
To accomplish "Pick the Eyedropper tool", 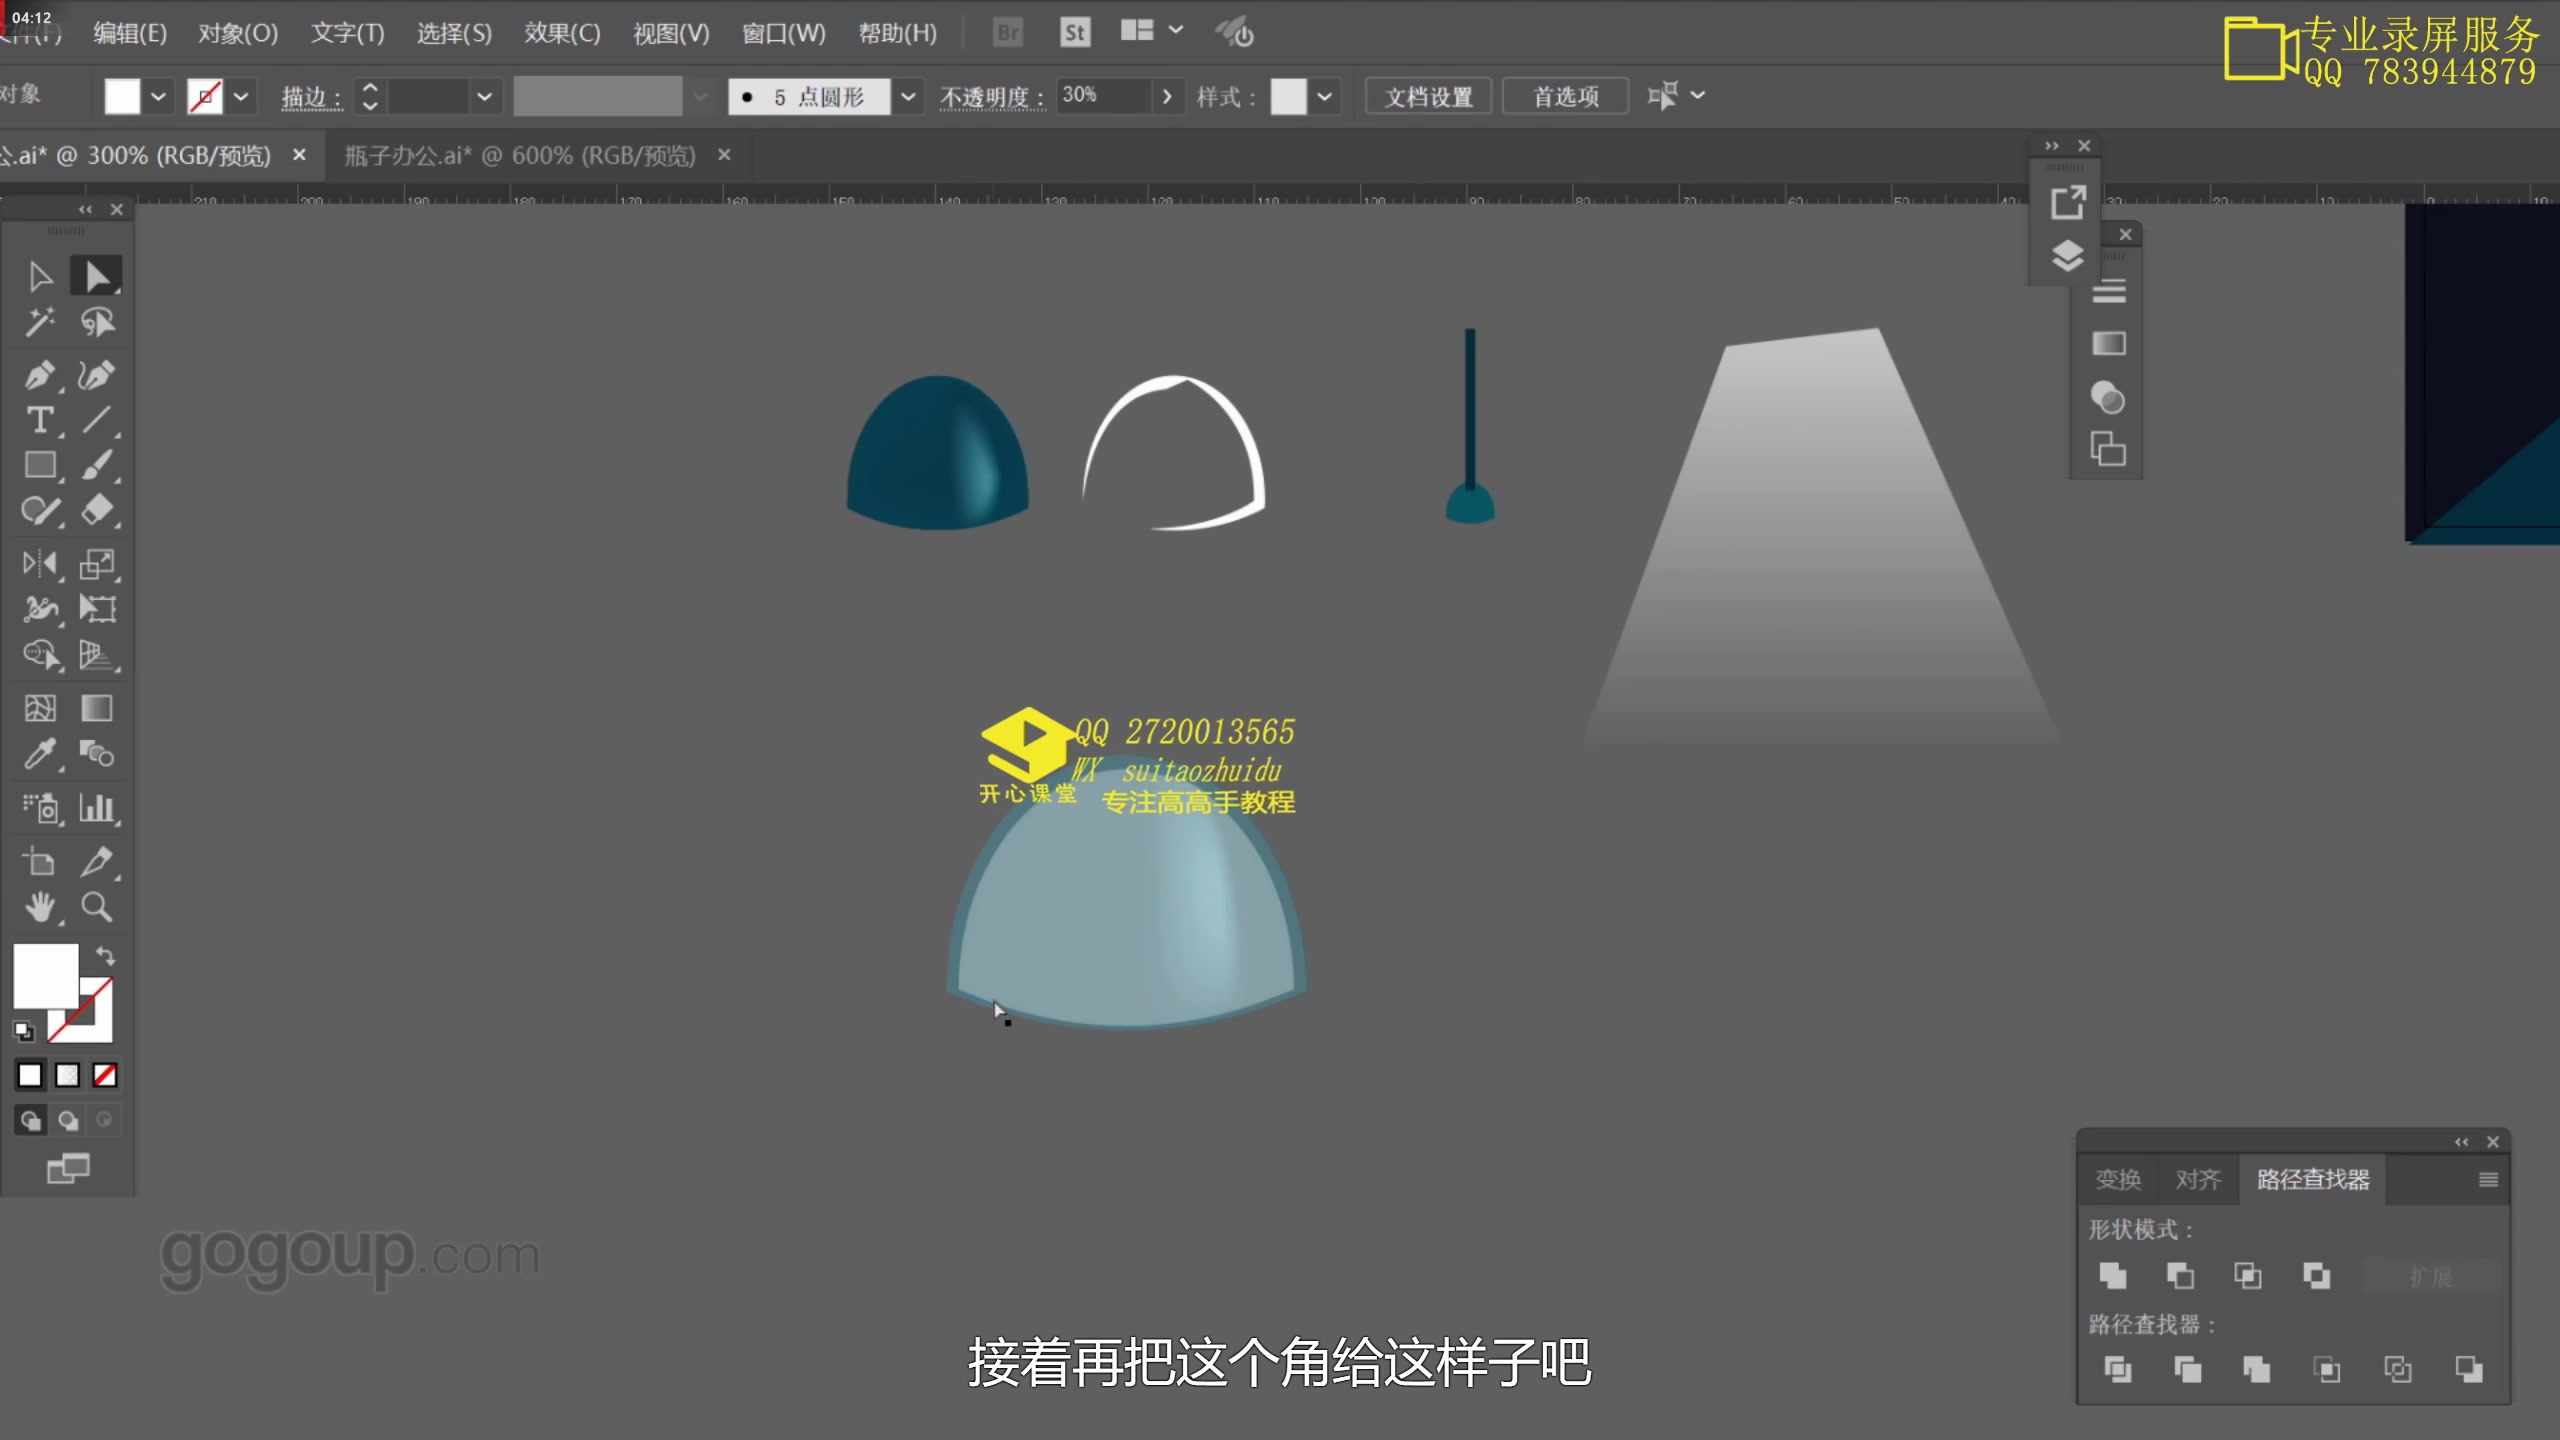I will [40, 753].
